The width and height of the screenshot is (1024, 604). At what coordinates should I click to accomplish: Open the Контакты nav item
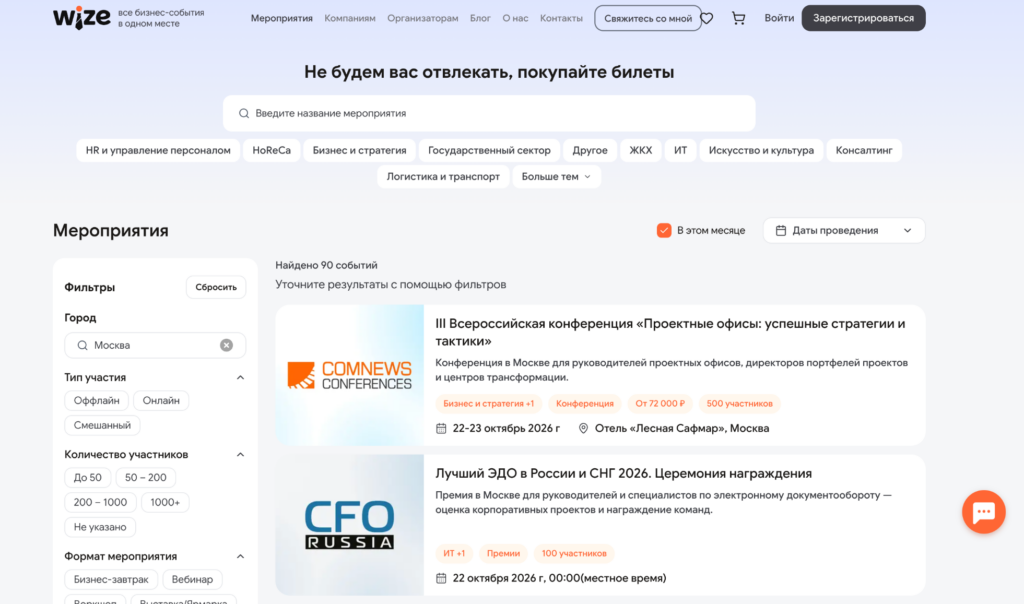561,18
